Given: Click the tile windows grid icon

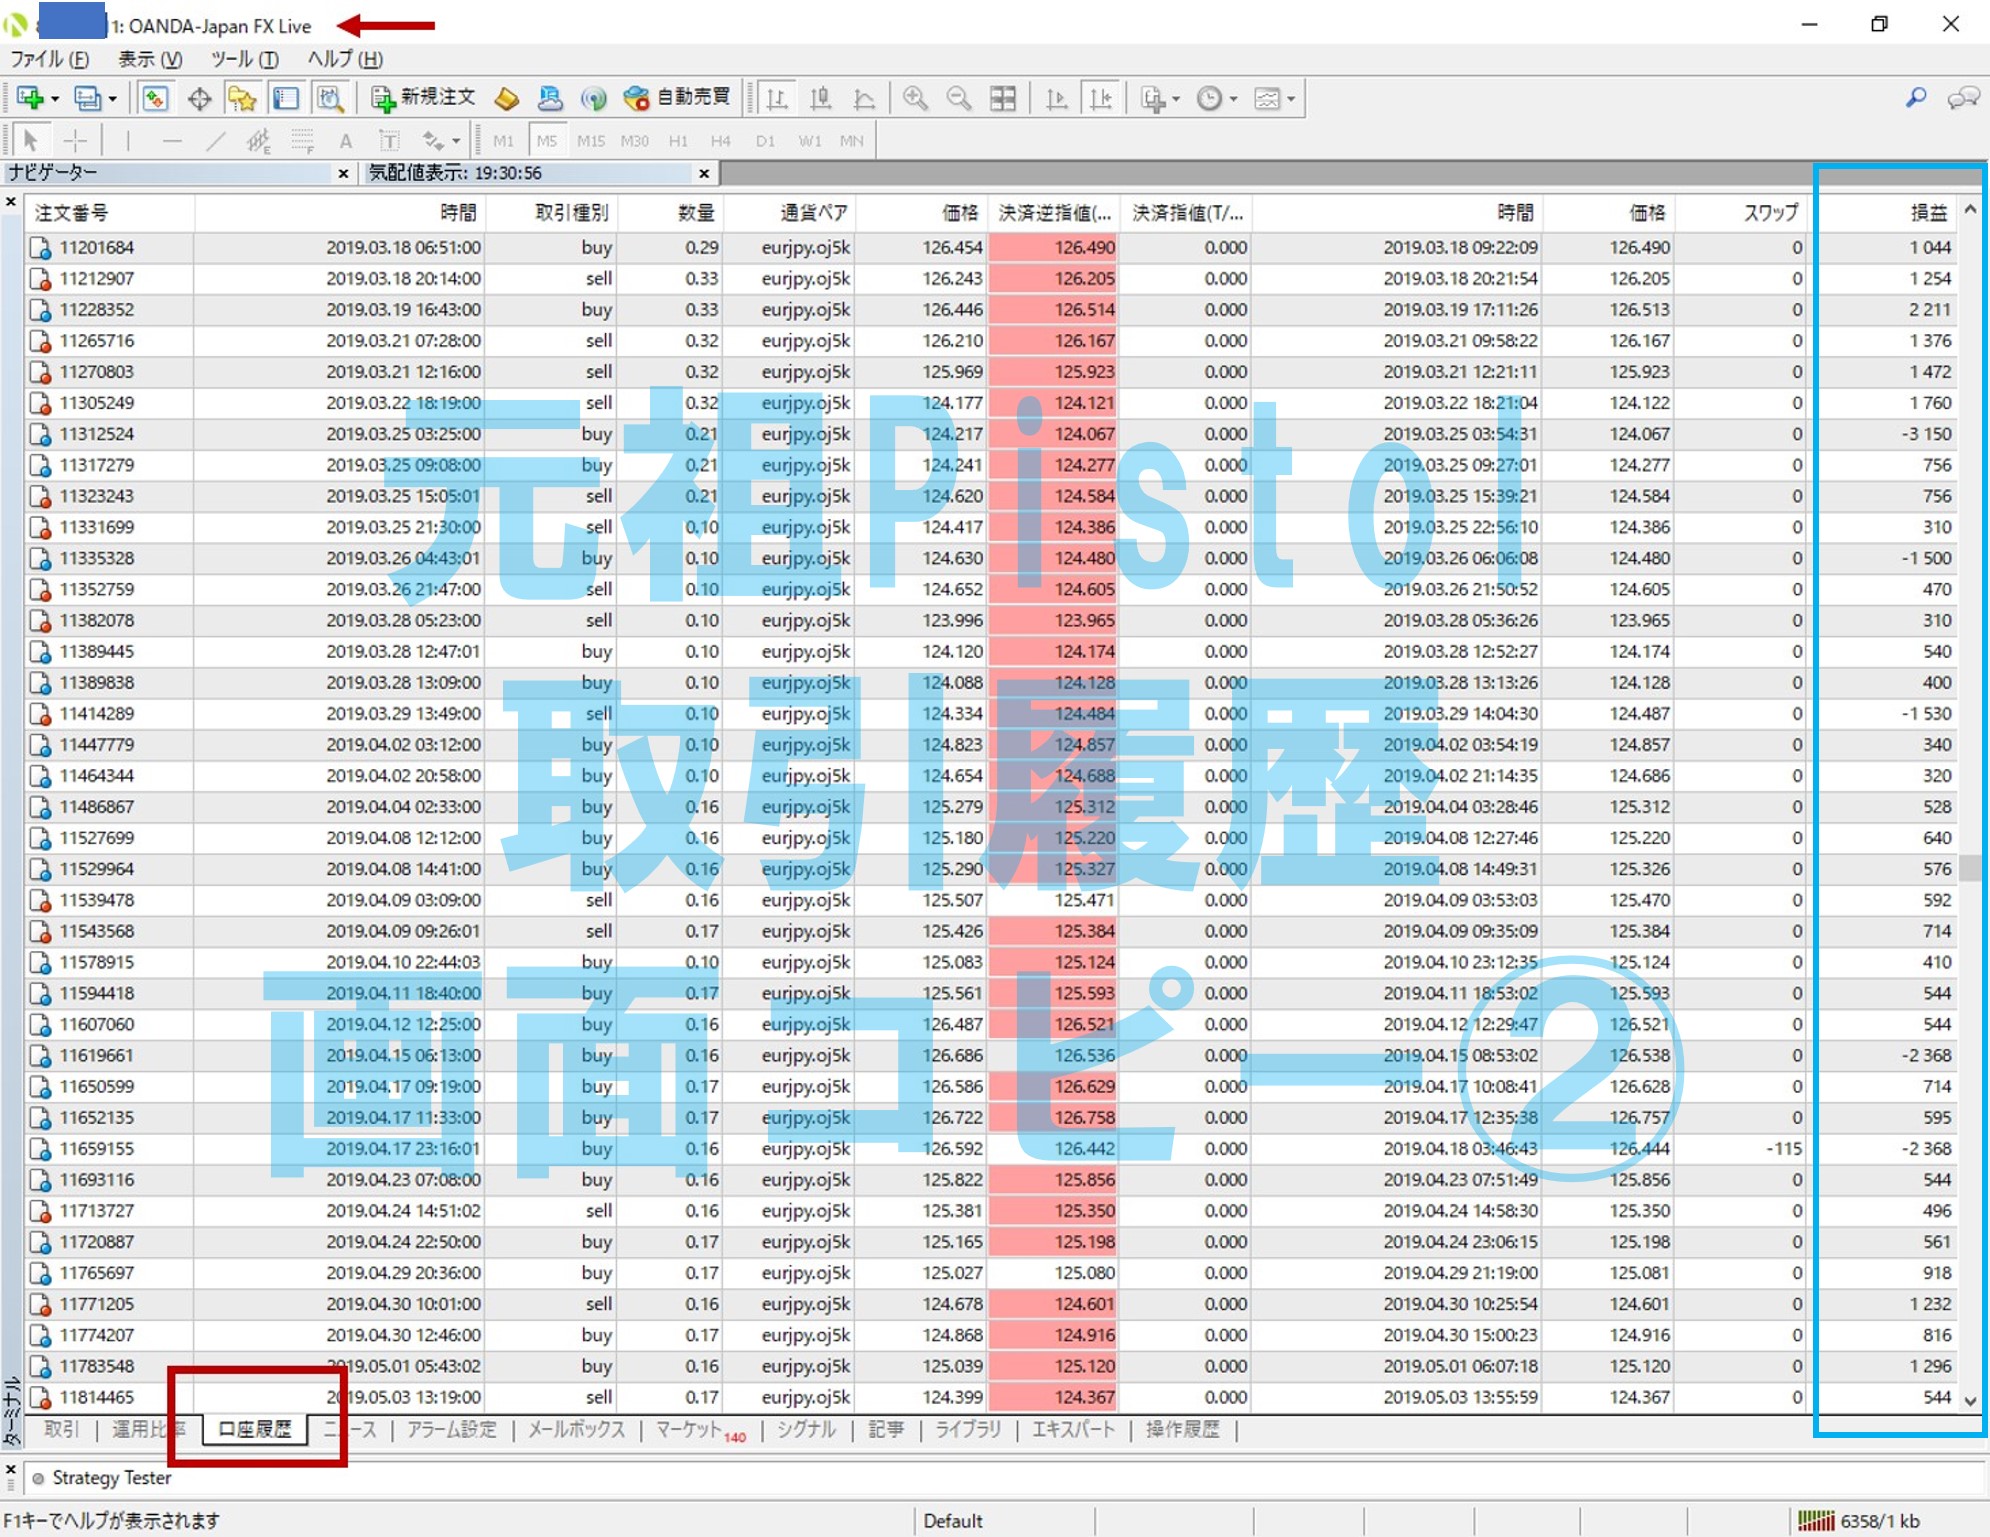Looking at the screenshot, I should pos(1002,98).
